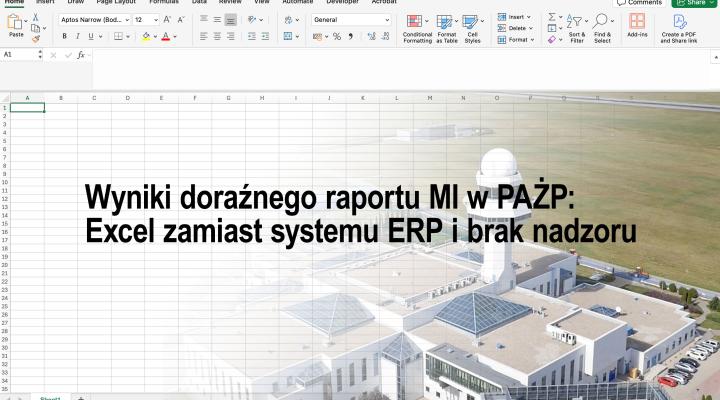Center text horizontally

[x=217, y=36]
